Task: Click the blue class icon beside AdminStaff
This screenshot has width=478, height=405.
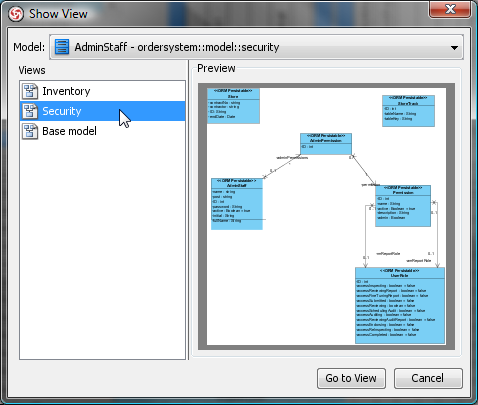Action: pos(62,47)
